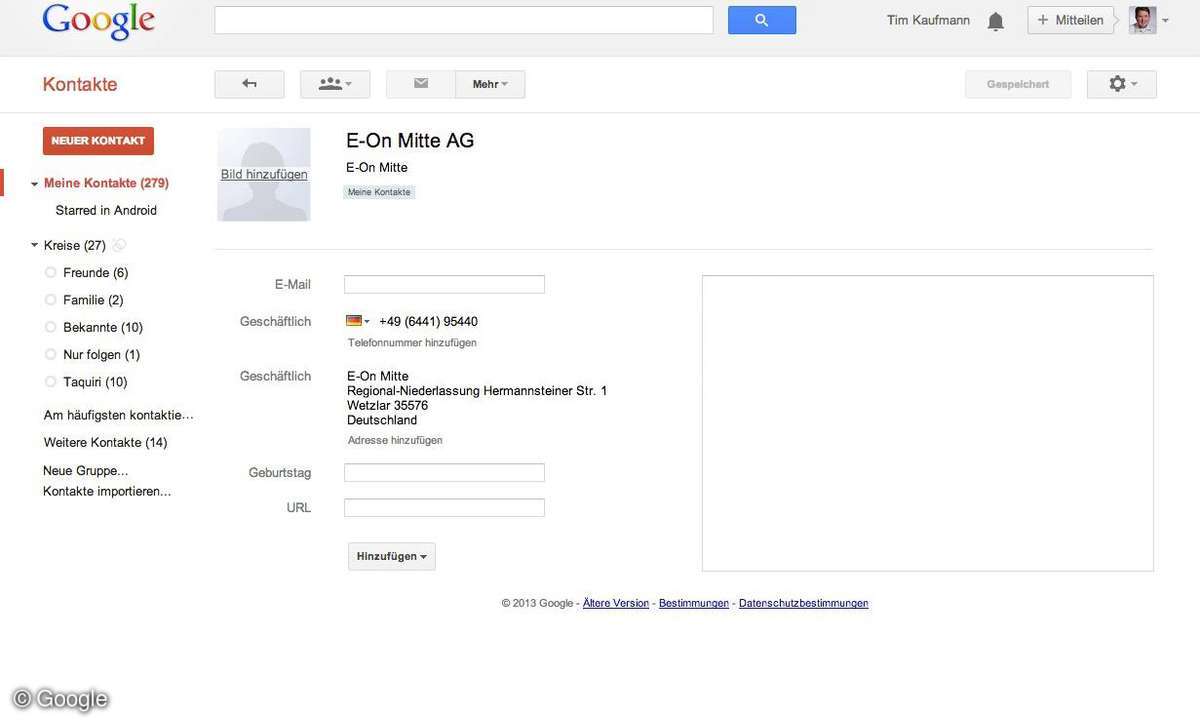Image resolution: width=1200 pixels, height=720 pixels.
Task: Click the Tim Kaufmann name
Action: point(928,20)
